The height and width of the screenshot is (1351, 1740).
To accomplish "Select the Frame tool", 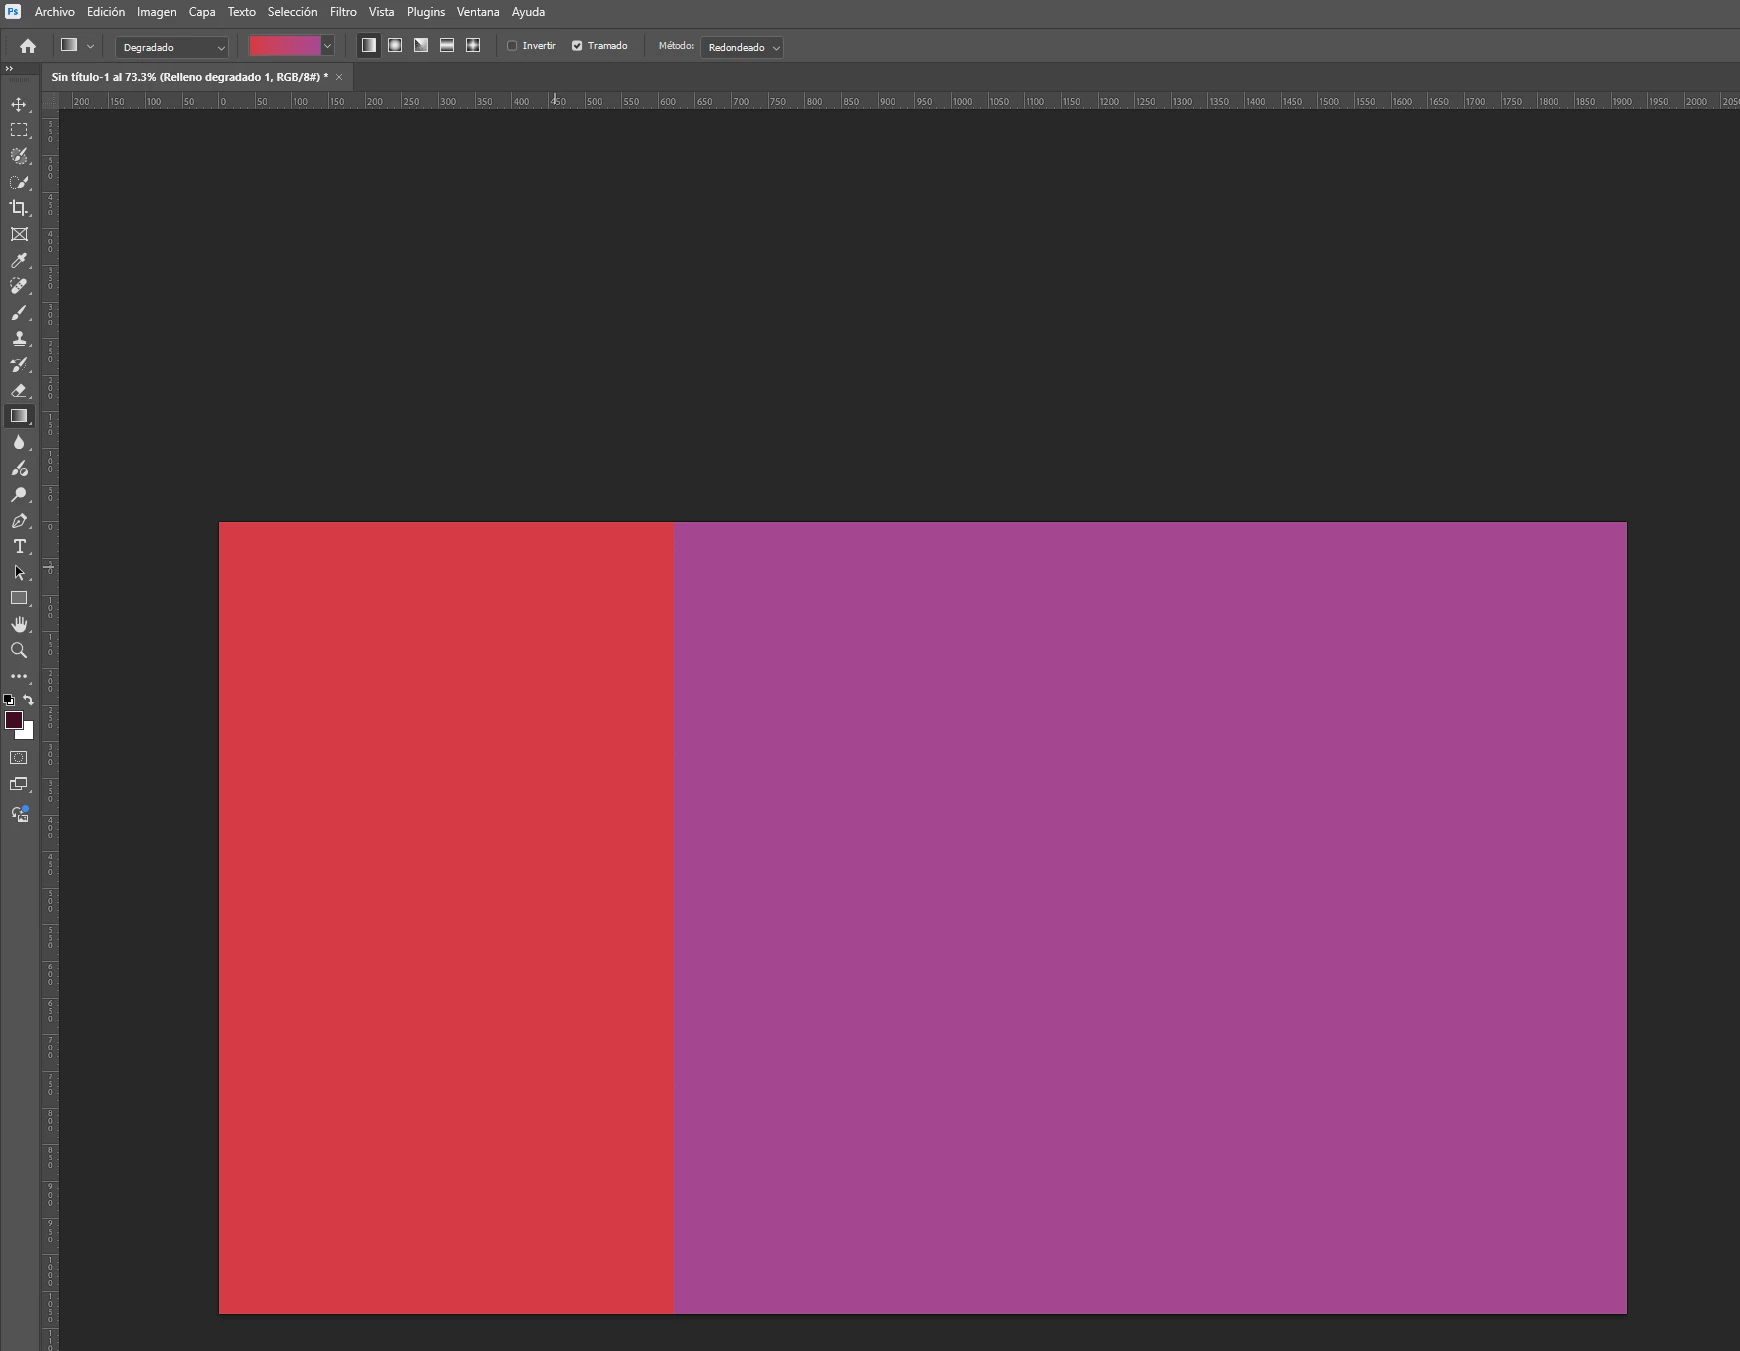I will coord(19,234).
